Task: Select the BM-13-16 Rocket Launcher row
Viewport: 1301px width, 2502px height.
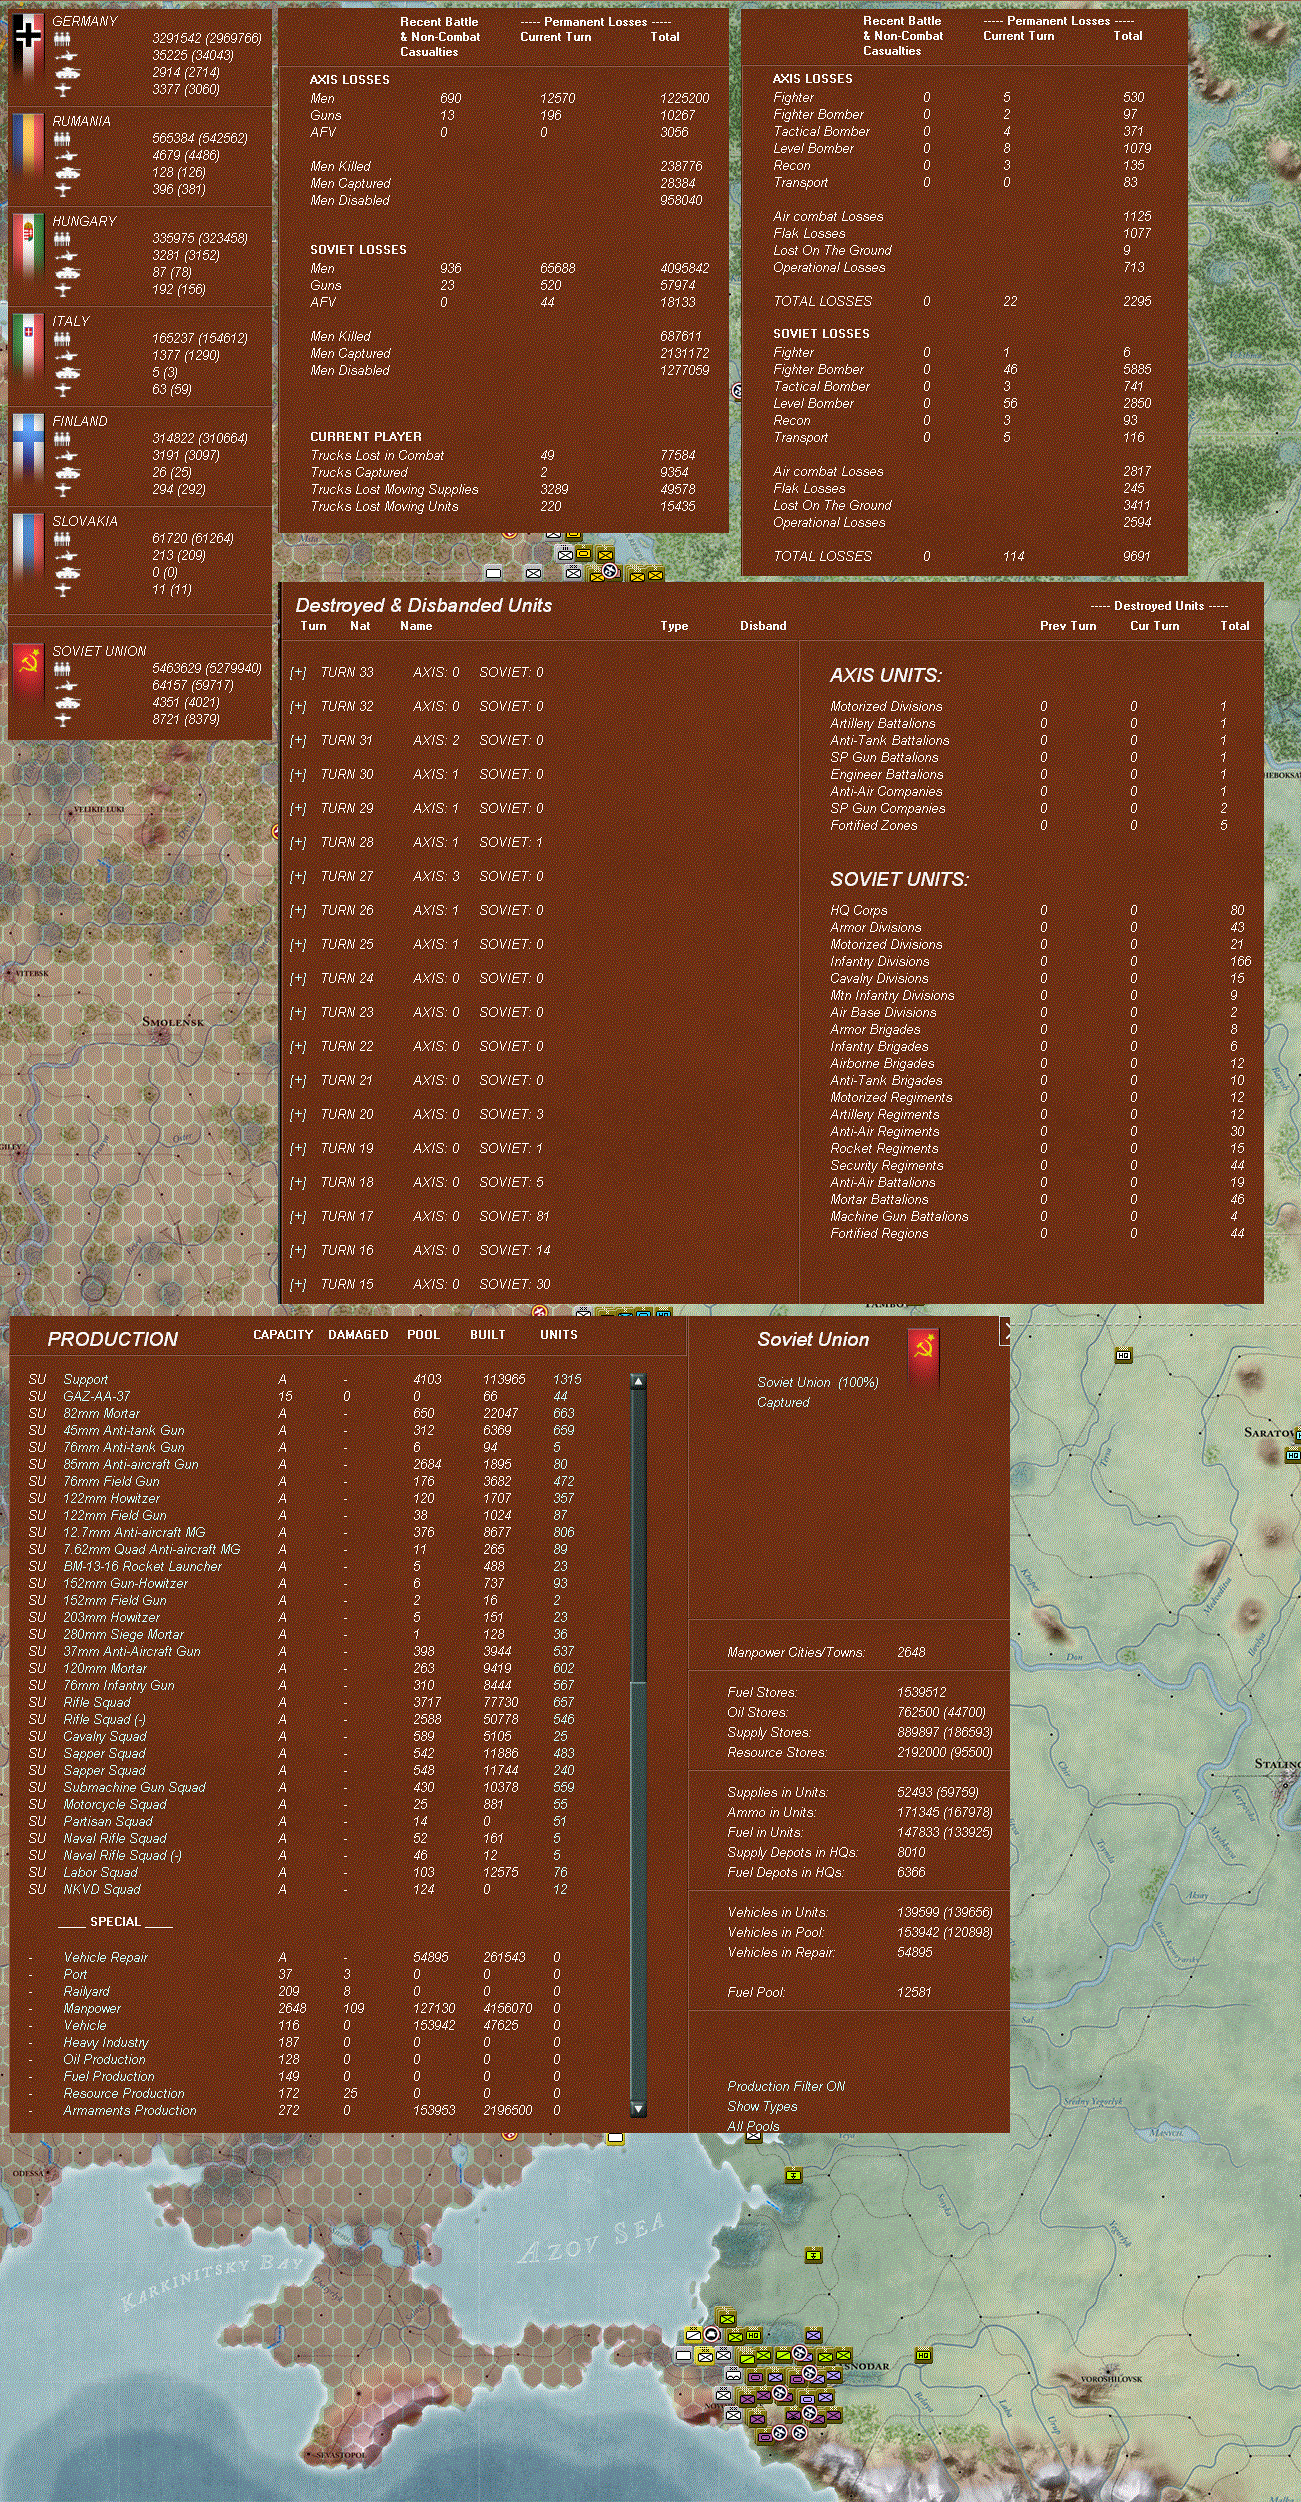Action: tap(306, 1567)
